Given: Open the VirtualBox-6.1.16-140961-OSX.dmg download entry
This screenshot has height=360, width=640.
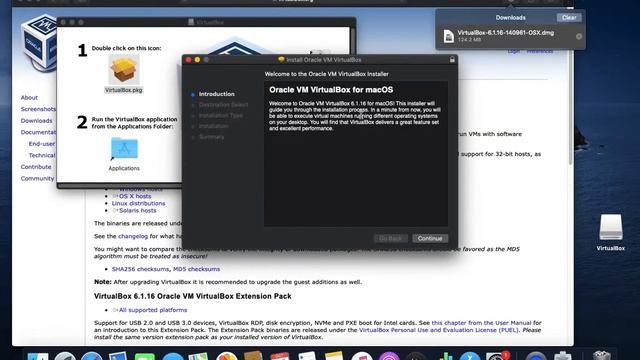Looking at the screenshot, I should click(510, 36).
